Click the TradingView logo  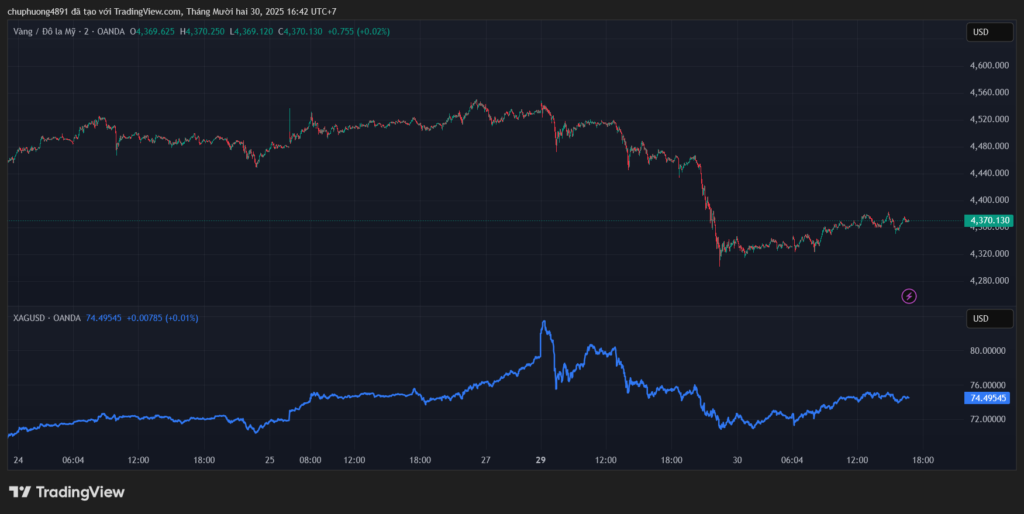(67, 492)
